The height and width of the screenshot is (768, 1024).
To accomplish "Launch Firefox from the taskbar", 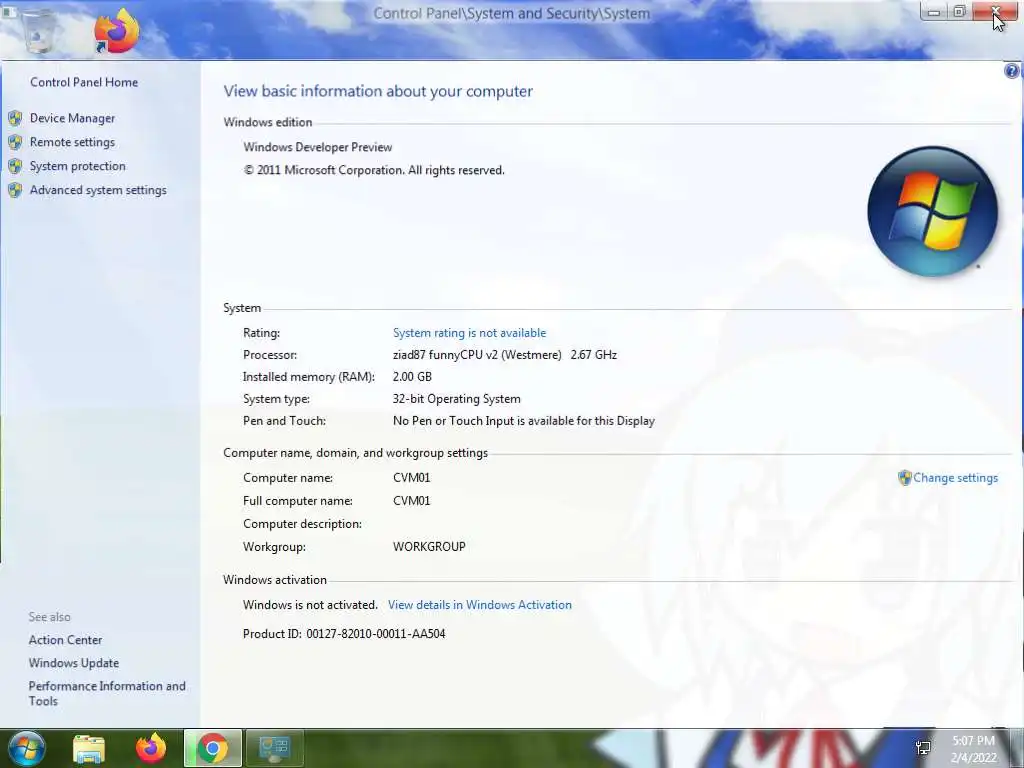I will point(151,748).
